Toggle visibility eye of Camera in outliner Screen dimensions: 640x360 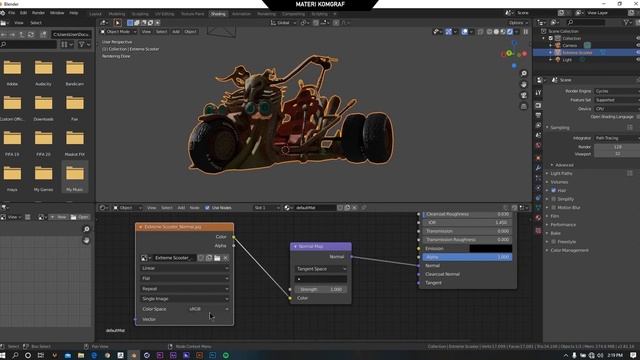click(x=638, y=45)
